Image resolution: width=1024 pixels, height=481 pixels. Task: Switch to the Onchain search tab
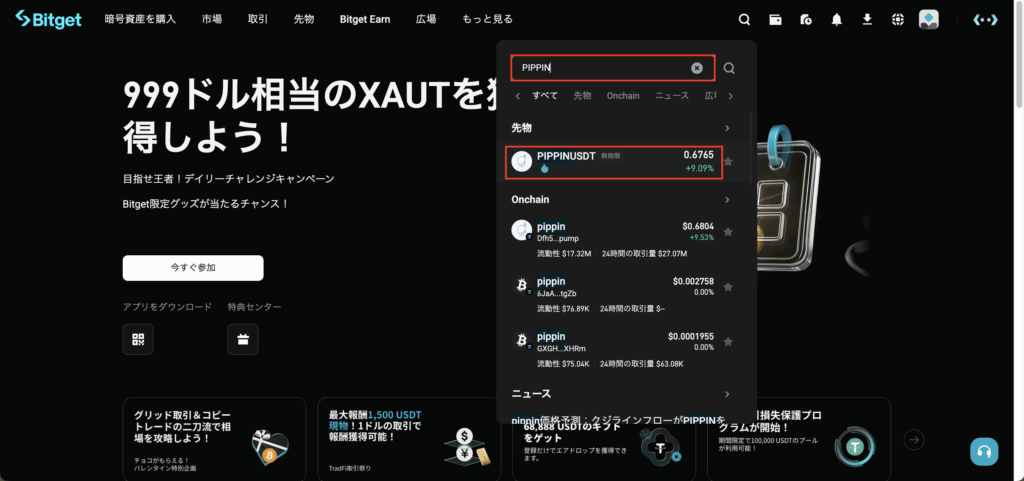tap(622, 96)
